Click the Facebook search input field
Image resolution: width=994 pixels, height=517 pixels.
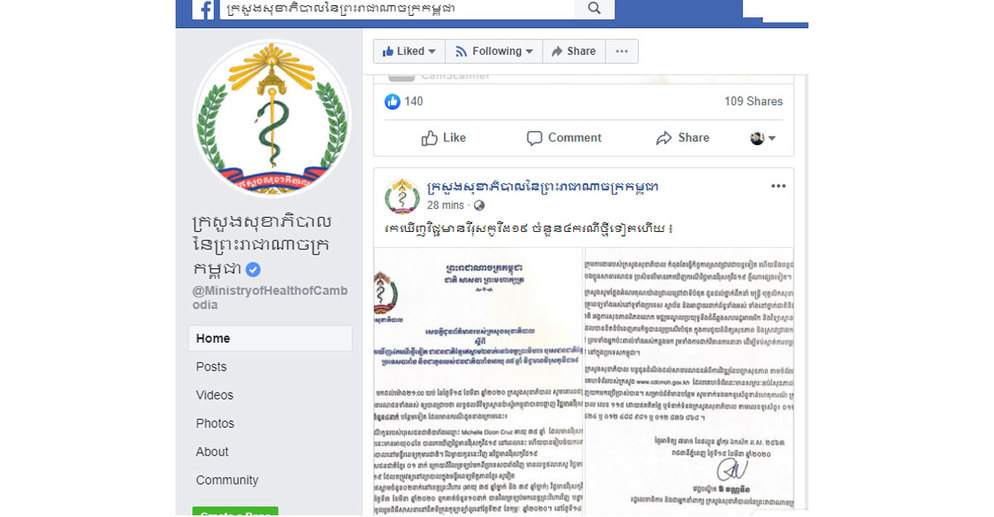click(x=397, y=8)
